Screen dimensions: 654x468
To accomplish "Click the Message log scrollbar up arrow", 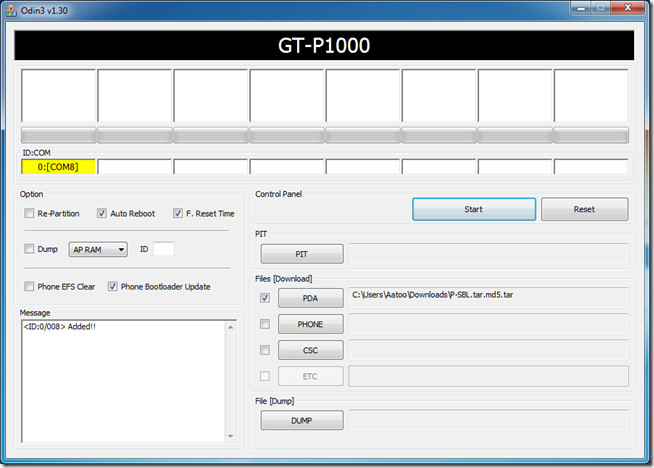I will coord(231,327).
